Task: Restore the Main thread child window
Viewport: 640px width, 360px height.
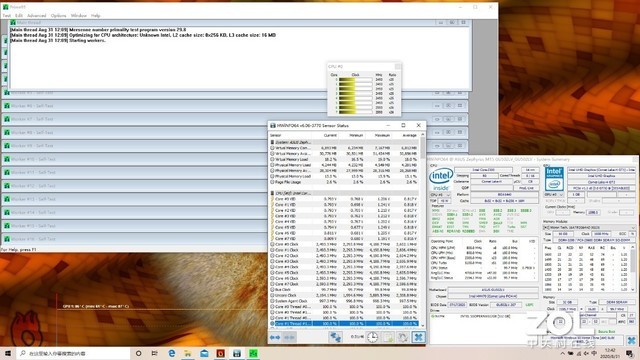Action: tap(452, 22)
